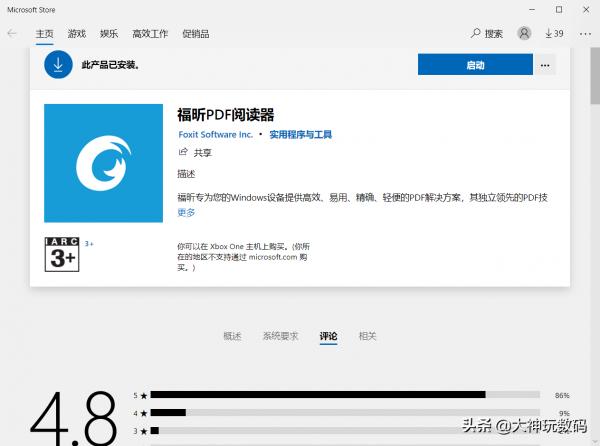Click the installed download status icon
Screen dimensions: 600x446
coord(58,64)
